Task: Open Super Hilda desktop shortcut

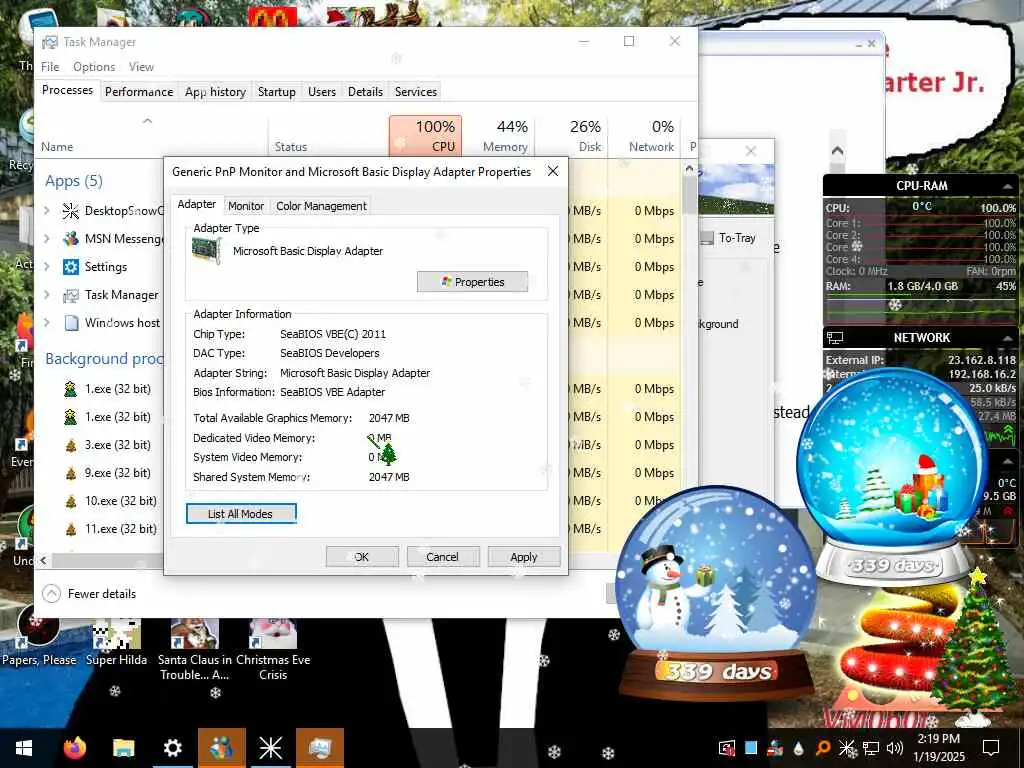Action: pos(117,643)
